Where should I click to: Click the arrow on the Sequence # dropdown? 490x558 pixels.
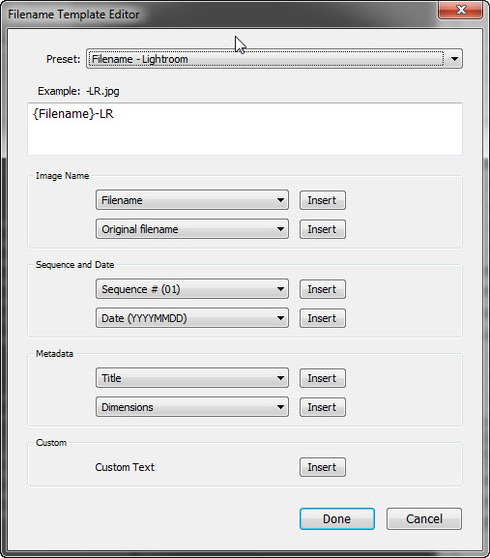(x=280, y=289)
